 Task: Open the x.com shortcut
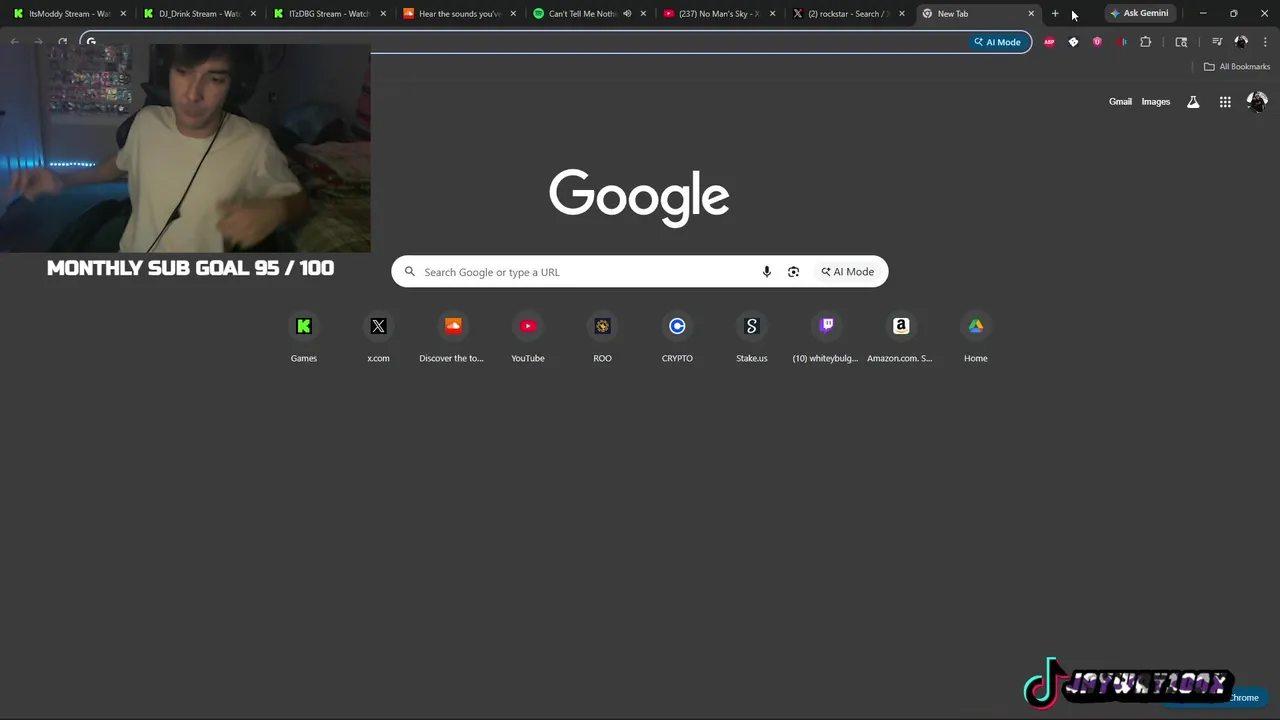pyautogui.click(x=378, y=338)
